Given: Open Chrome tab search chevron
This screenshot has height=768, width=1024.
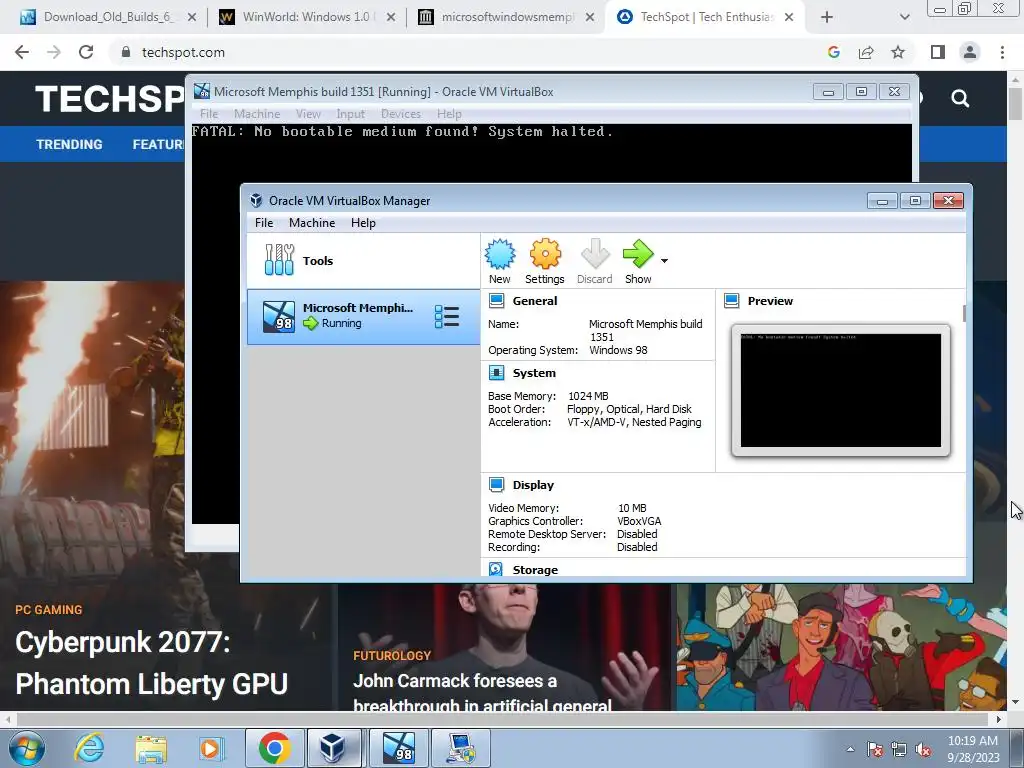Looking at the screenshot, I should click(904, 17).
